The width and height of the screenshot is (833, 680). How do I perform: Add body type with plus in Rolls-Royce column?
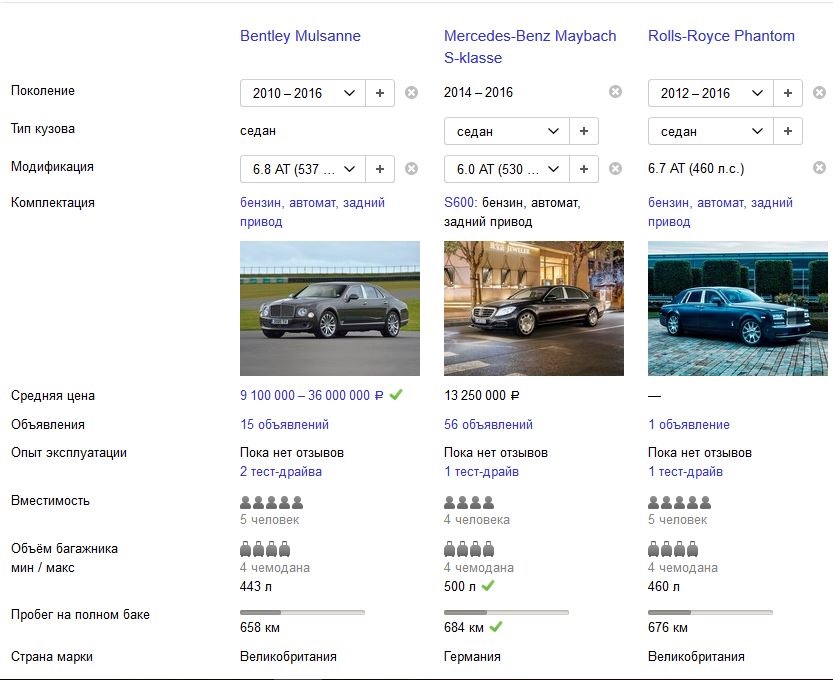click(x=788, y=131)
